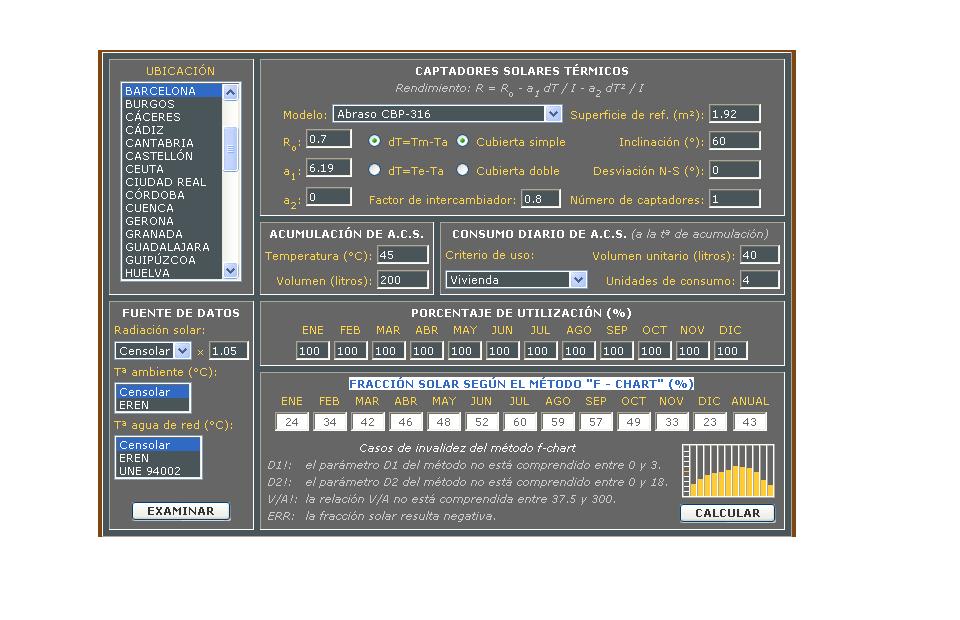
Task: Click Superficie de ref. field
Action: (735, 114)
